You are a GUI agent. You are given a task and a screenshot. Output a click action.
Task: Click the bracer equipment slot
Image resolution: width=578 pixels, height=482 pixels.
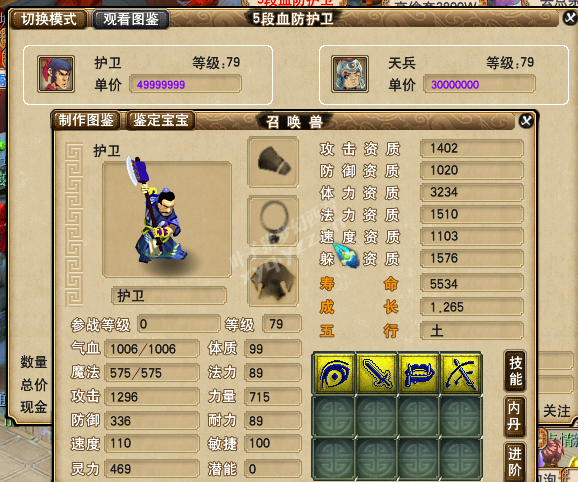[273, 162]
